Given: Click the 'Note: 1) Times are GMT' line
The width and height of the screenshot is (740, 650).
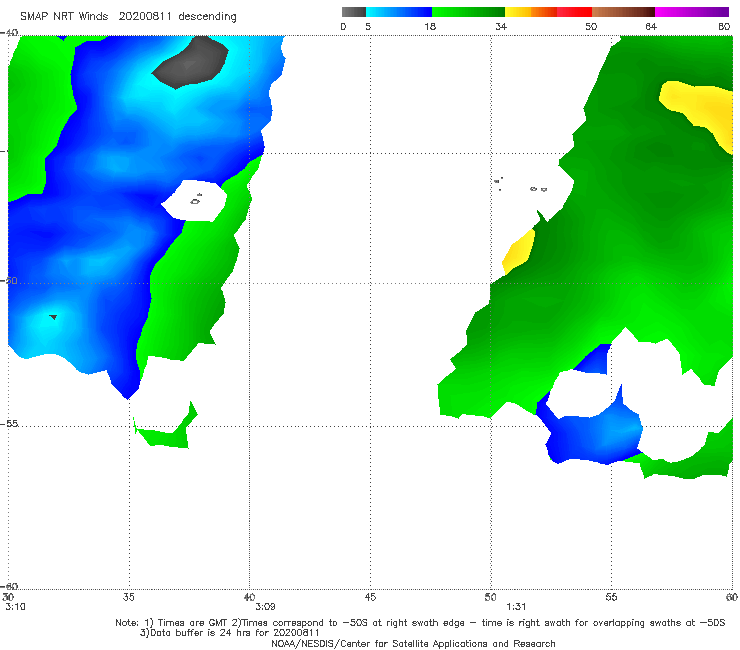Looking at the screenshot, I should [x=420, y=623].
